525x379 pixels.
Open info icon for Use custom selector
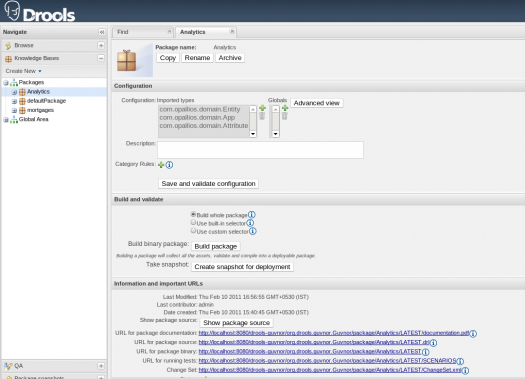253,231
